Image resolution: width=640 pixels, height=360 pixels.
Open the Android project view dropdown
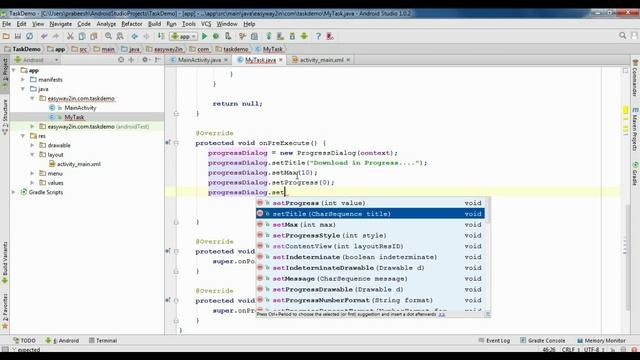(x=37, y=60)
